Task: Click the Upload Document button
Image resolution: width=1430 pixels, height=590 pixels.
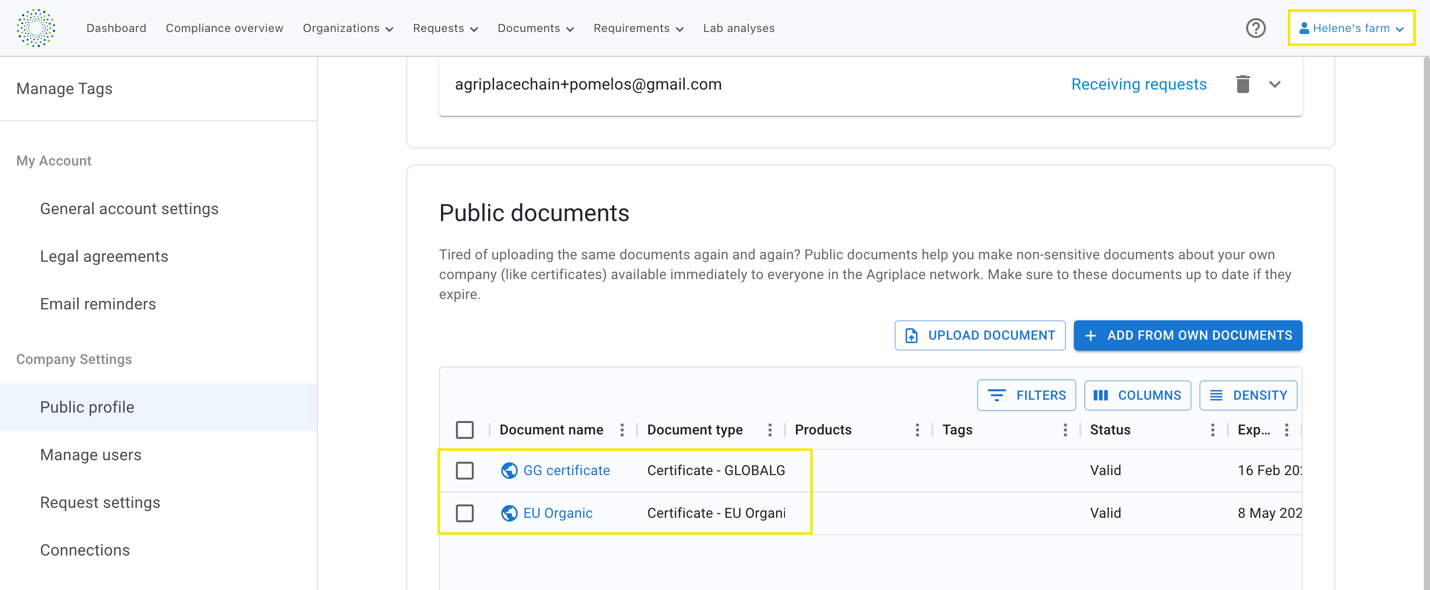Action: pyautogui.click(x=980, y=335)
